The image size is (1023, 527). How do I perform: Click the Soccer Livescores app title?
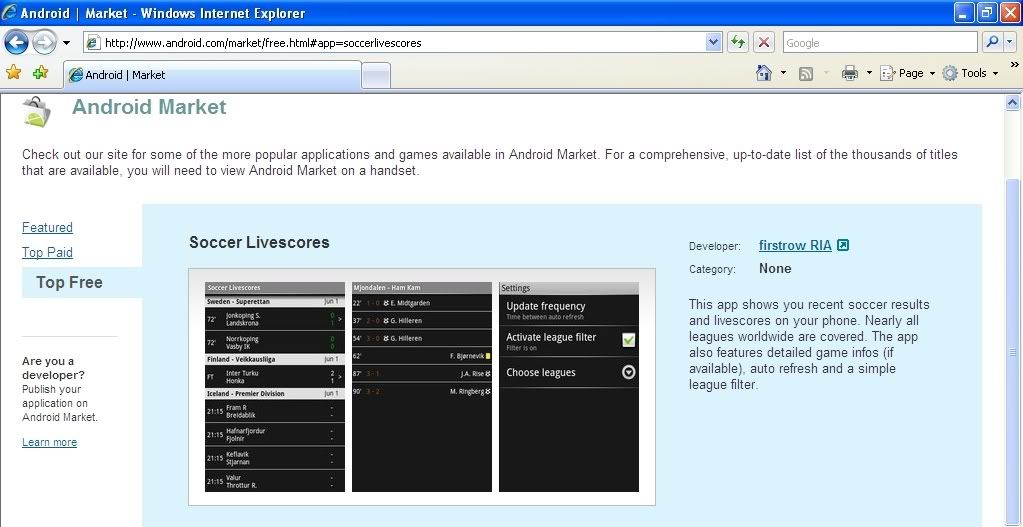click(x=259, y=243)
